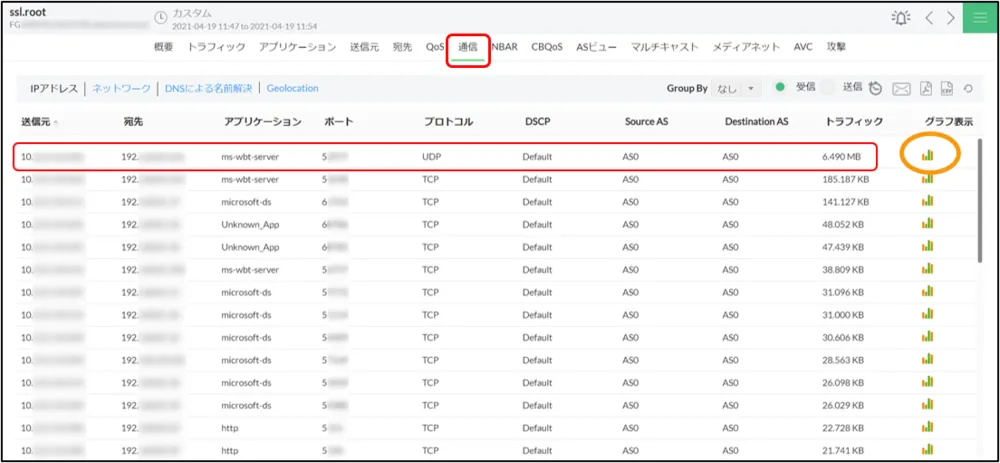Click http in the 22.728 KB row
Screen dimensions: 1000x463
[x=230, y=428]
